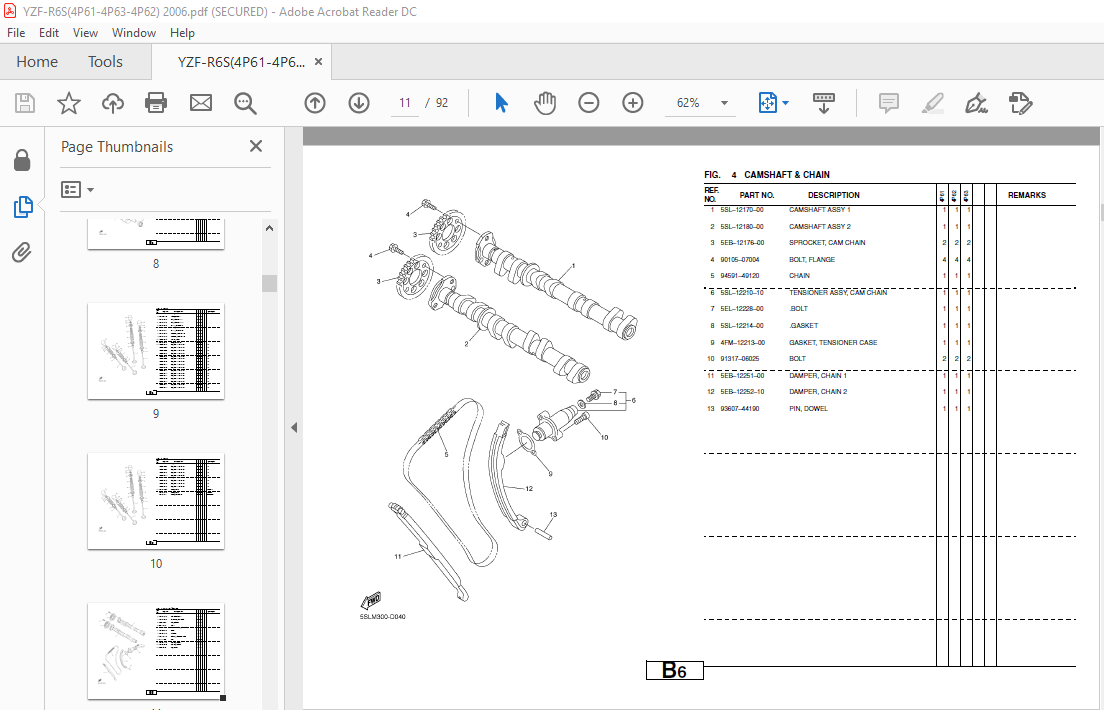
Task: Expand the fit page options dropdown arrow
Action: (786, 103)
